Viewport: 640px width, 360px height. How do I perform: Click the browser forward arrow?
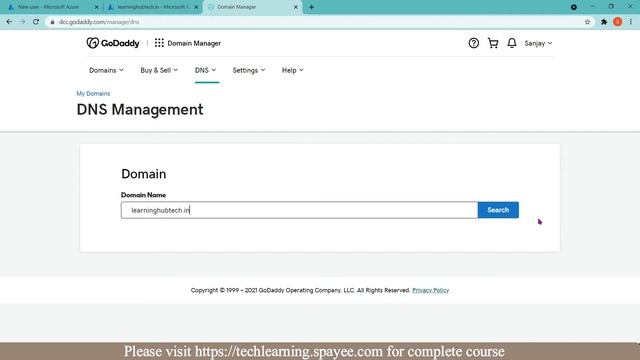point(22,22)
